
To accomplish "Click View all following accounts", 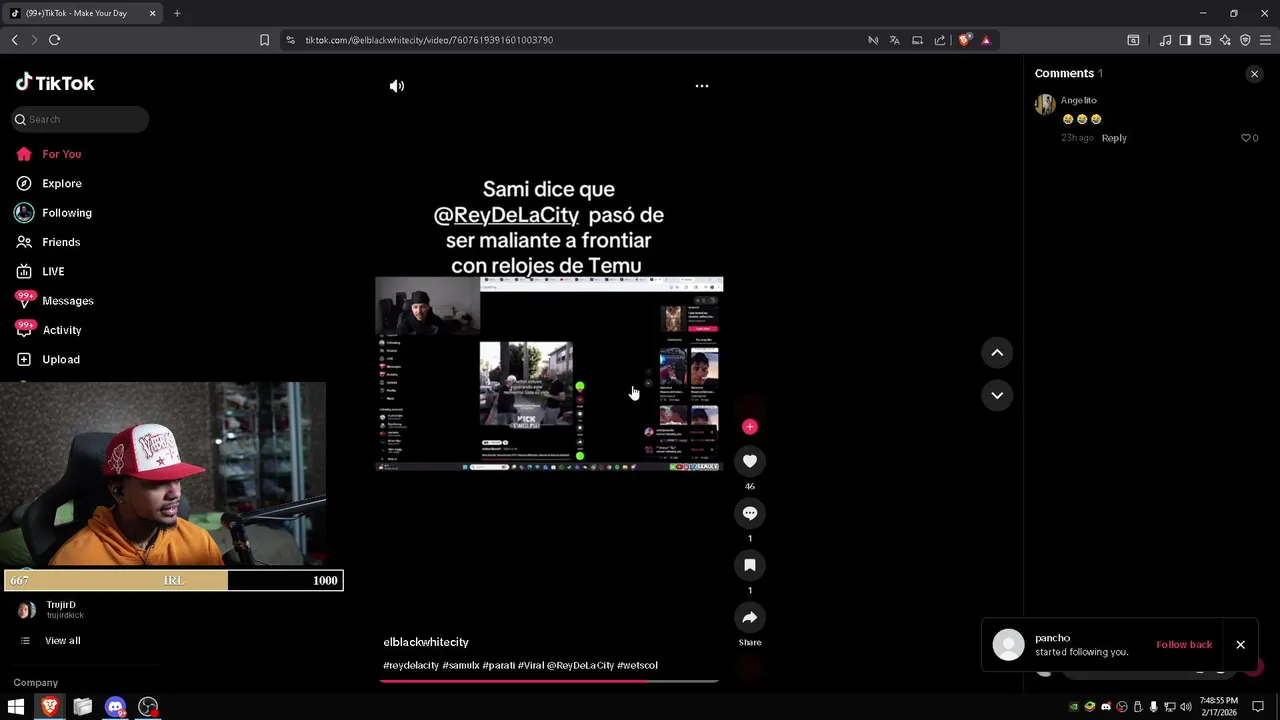I will coord(62,641).
